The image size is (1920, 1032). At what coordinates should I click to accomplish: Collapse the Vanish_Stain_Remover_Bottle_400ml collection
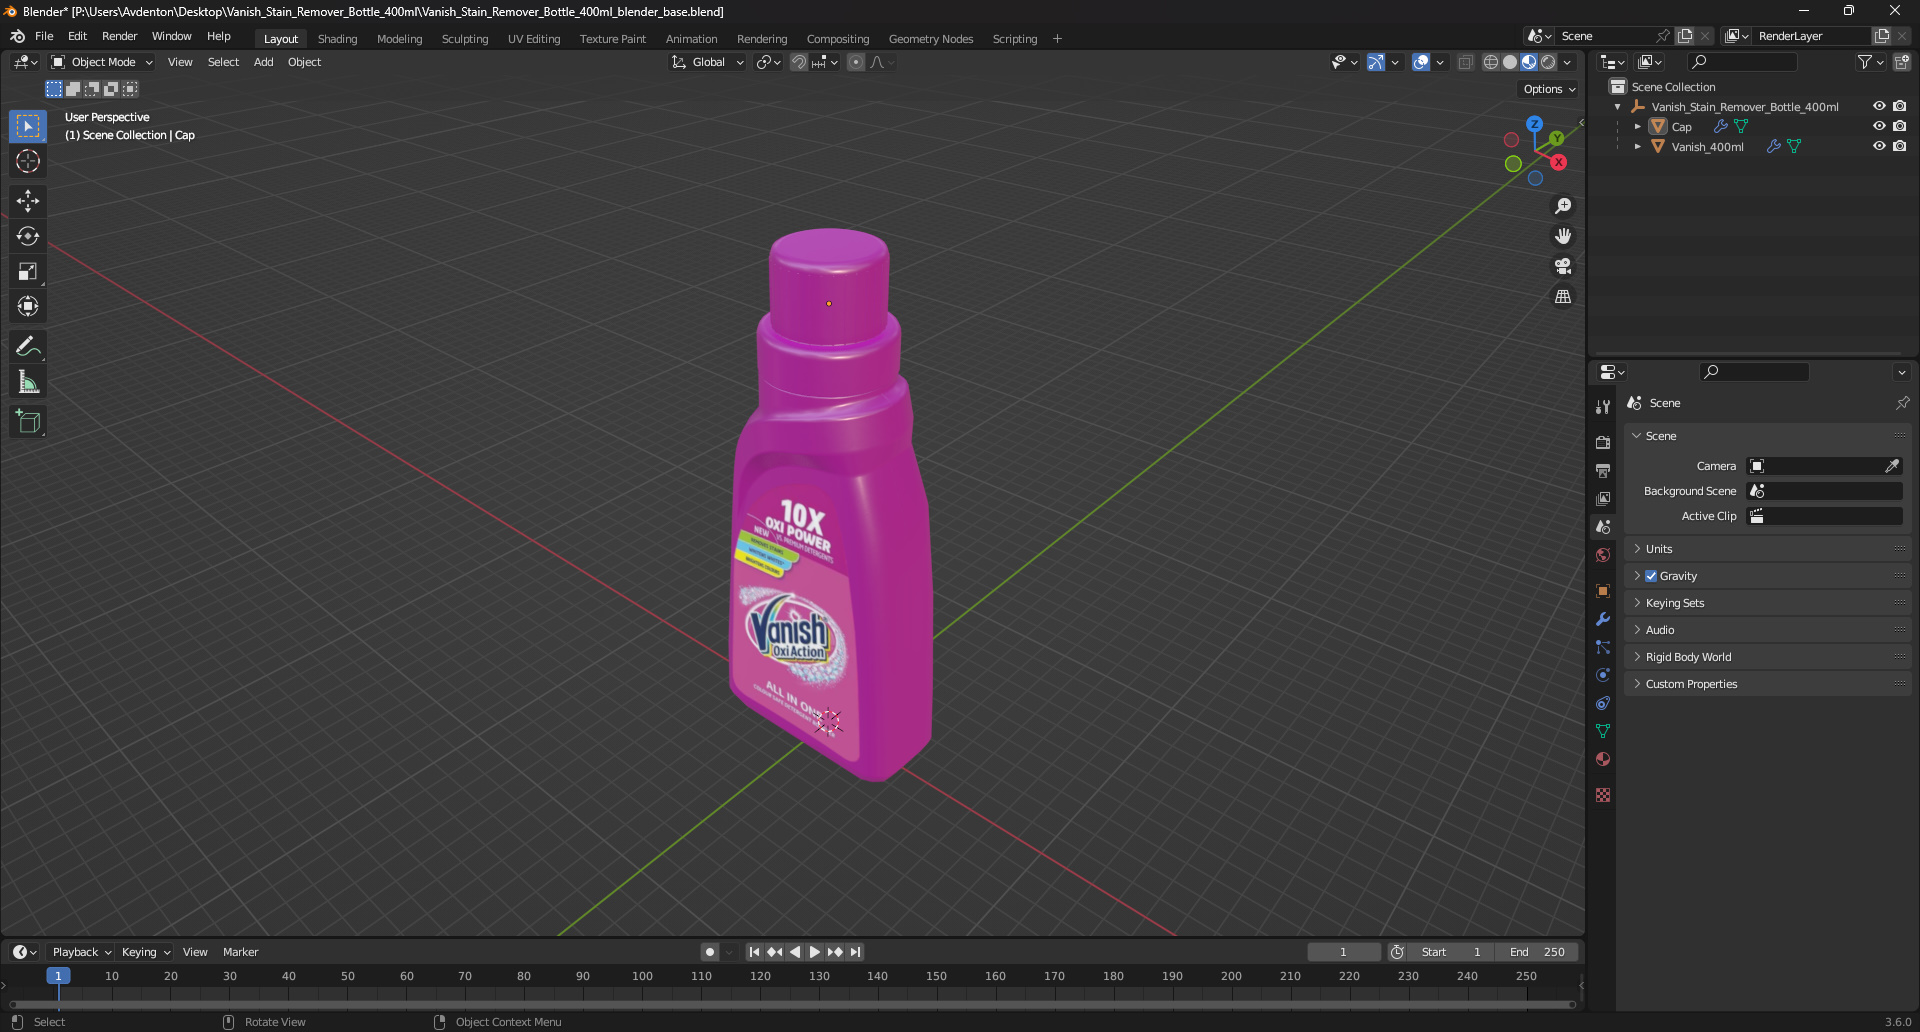(1617, 107)
